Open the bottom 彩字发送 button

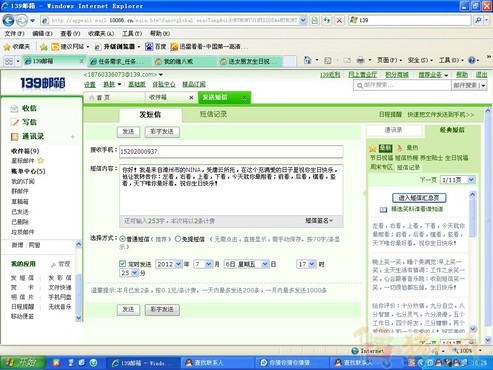pyautogui.click(x=162, y=310)
